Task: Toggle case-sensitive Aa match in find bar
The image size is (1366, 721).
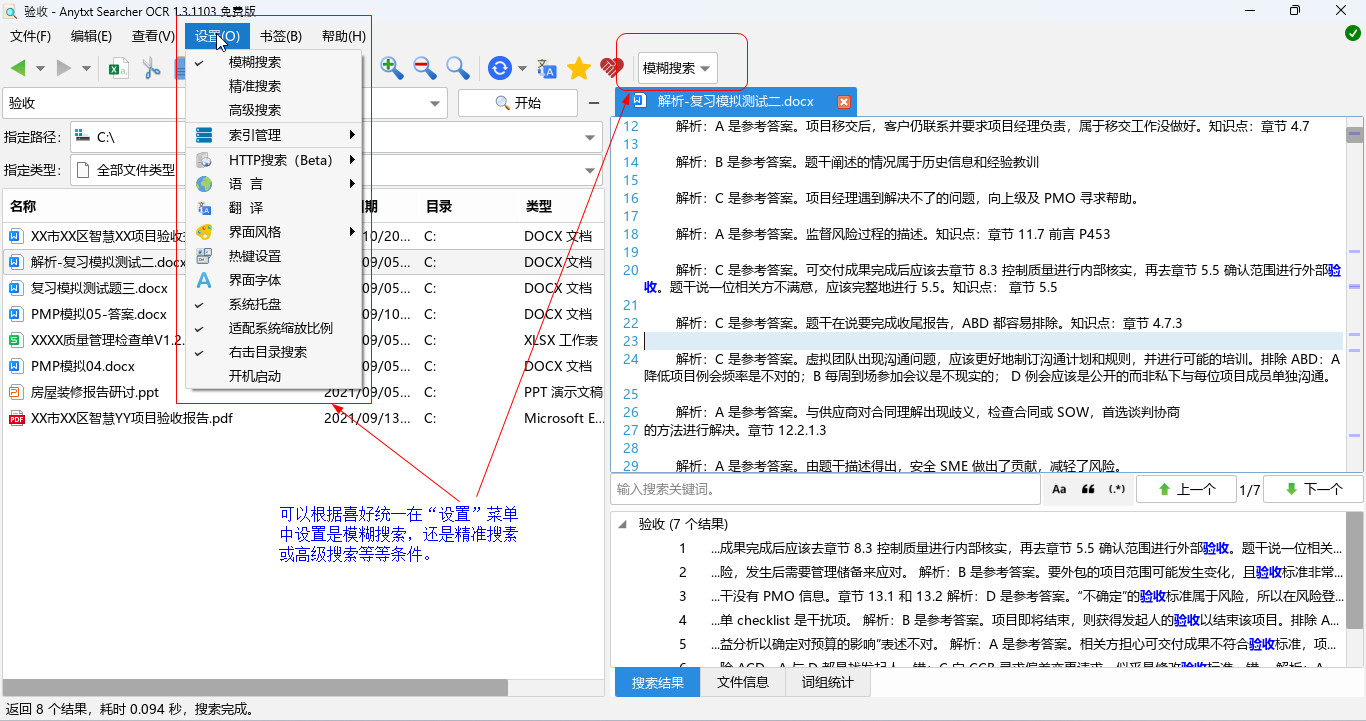Action: click(1060, 489)
